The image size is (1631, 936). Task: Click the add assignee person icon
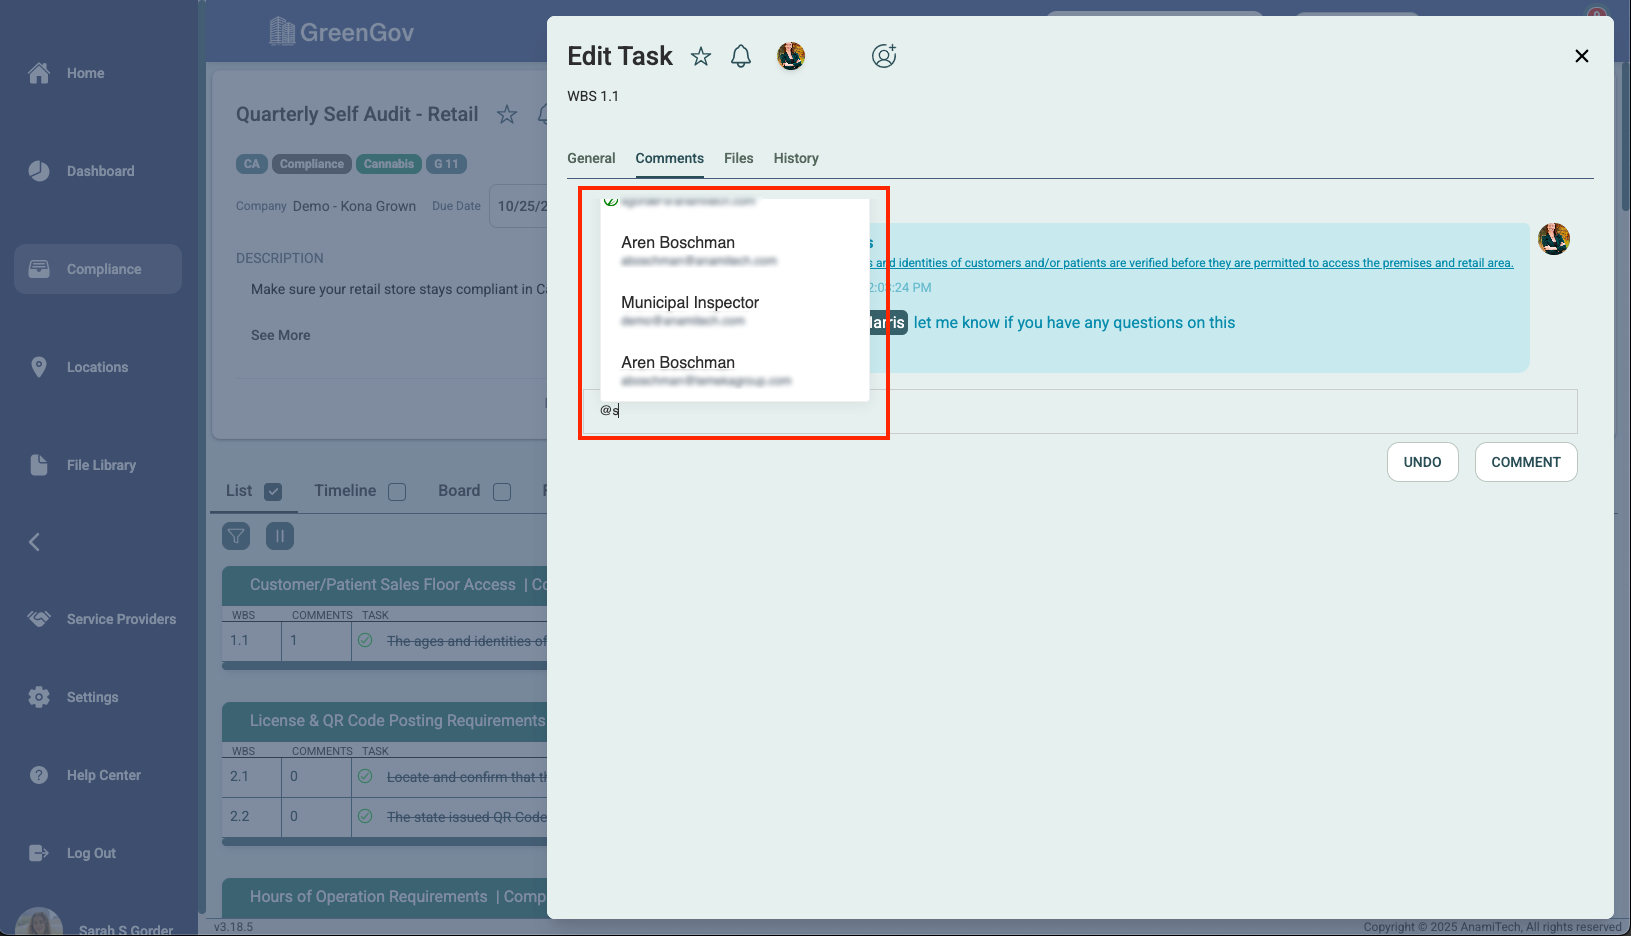(x=884, y=56)
